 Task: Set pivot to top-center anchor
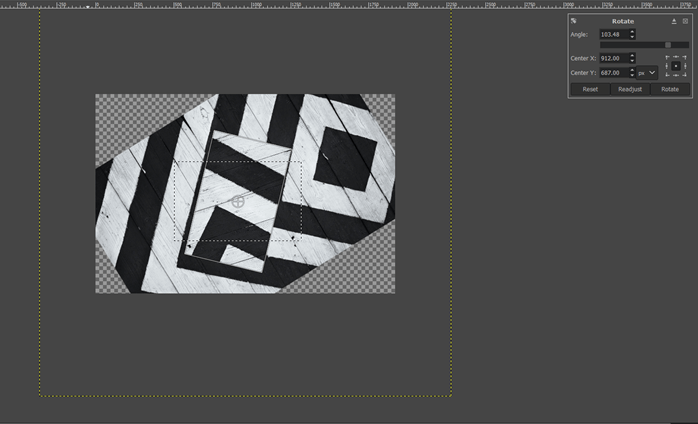point(676,57)
